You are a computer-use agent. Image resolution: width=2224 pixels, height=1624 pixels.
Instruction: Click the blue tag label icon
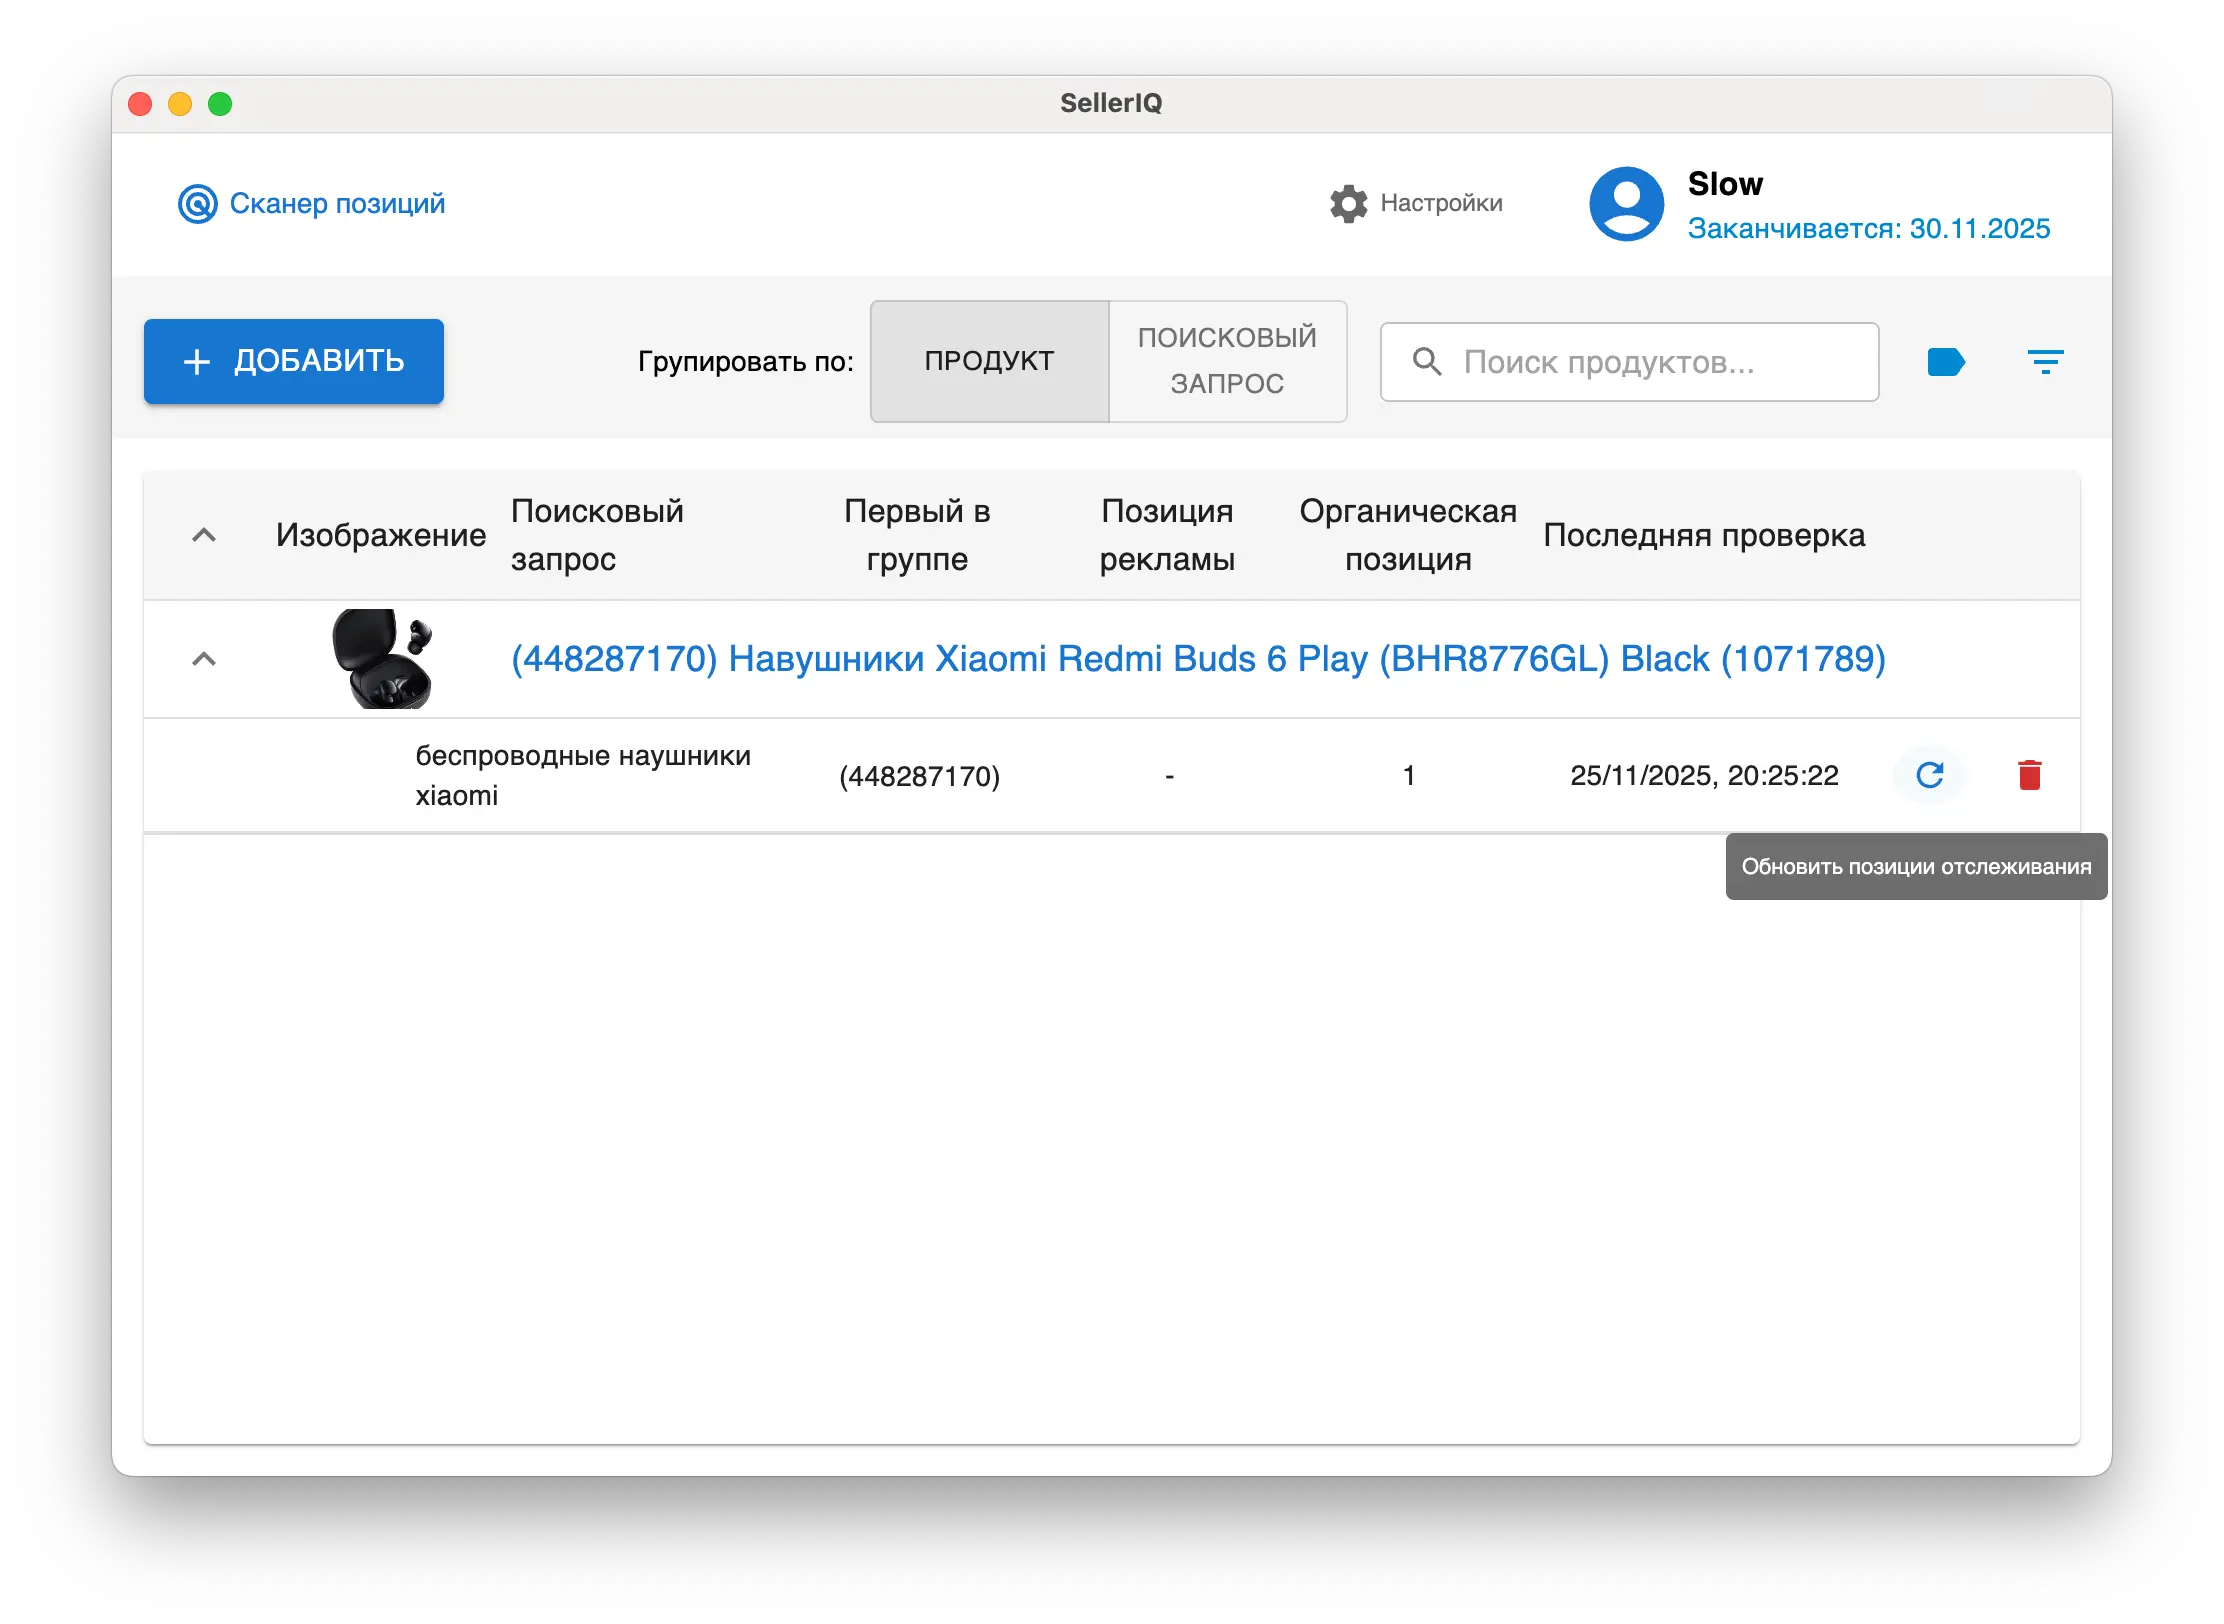click(1946, 362)
